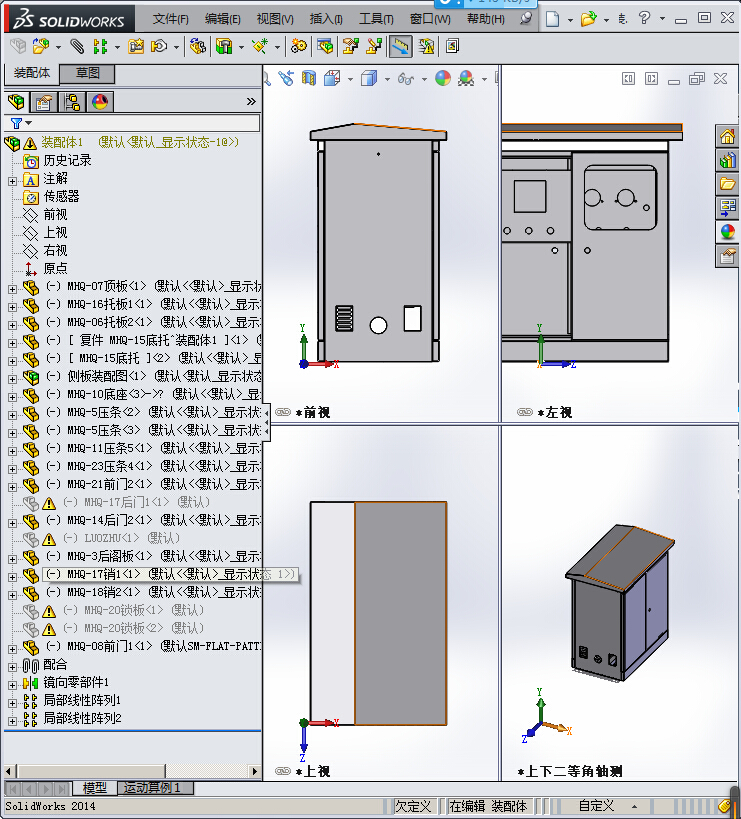The height and width of the screenshot is (819, 741).
Task: Click the Take Snapshot icon
Action: pos(452,46)
